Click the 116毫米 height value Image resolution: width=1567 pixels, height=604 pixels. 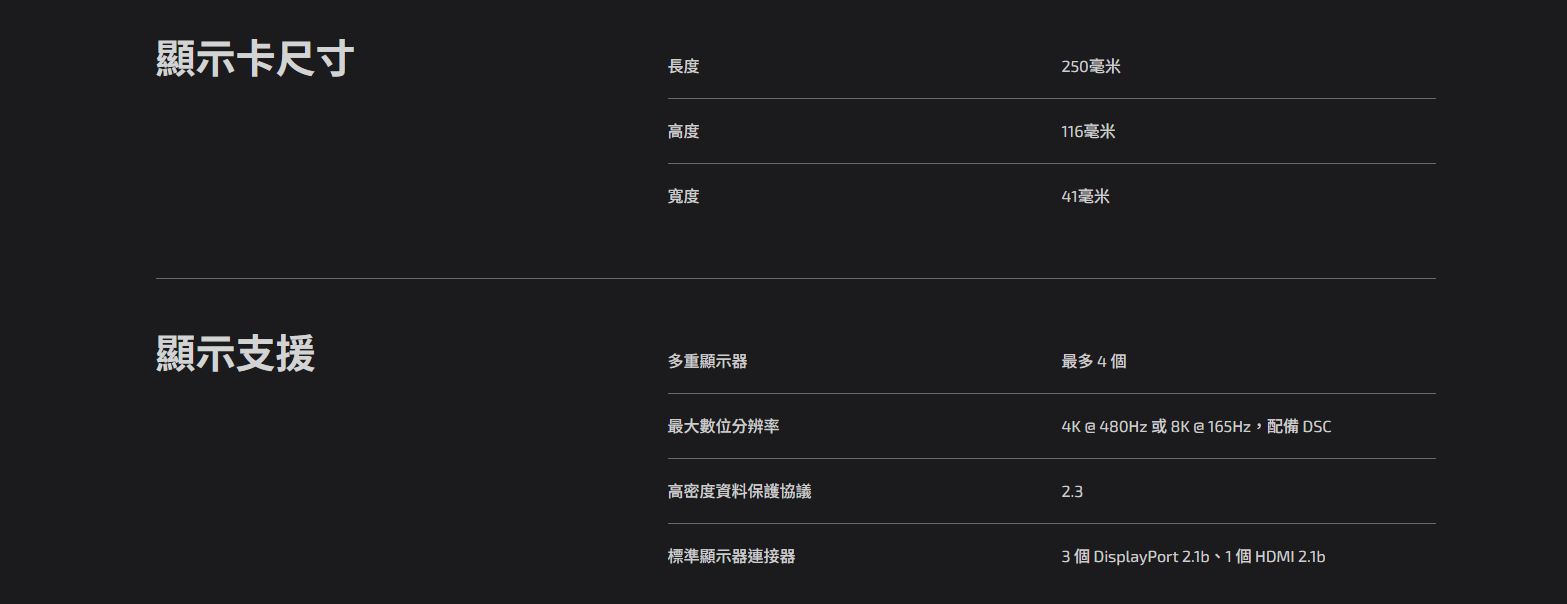1088,132
